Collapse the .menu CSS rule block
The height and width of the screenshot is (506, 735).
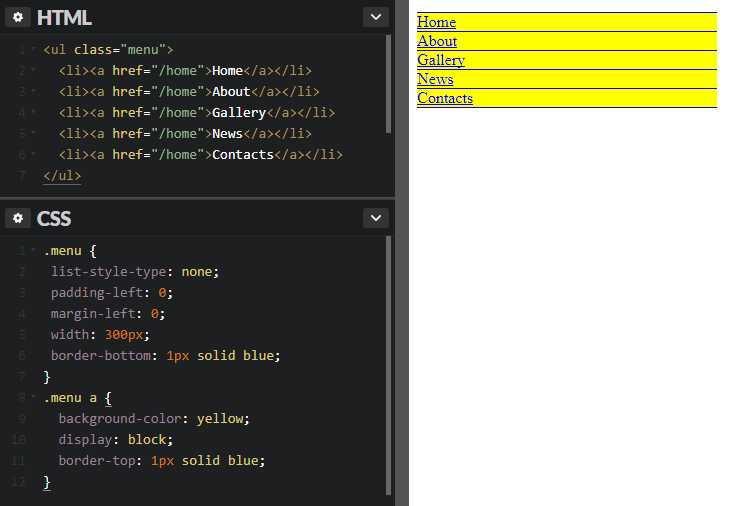point(33,251)
